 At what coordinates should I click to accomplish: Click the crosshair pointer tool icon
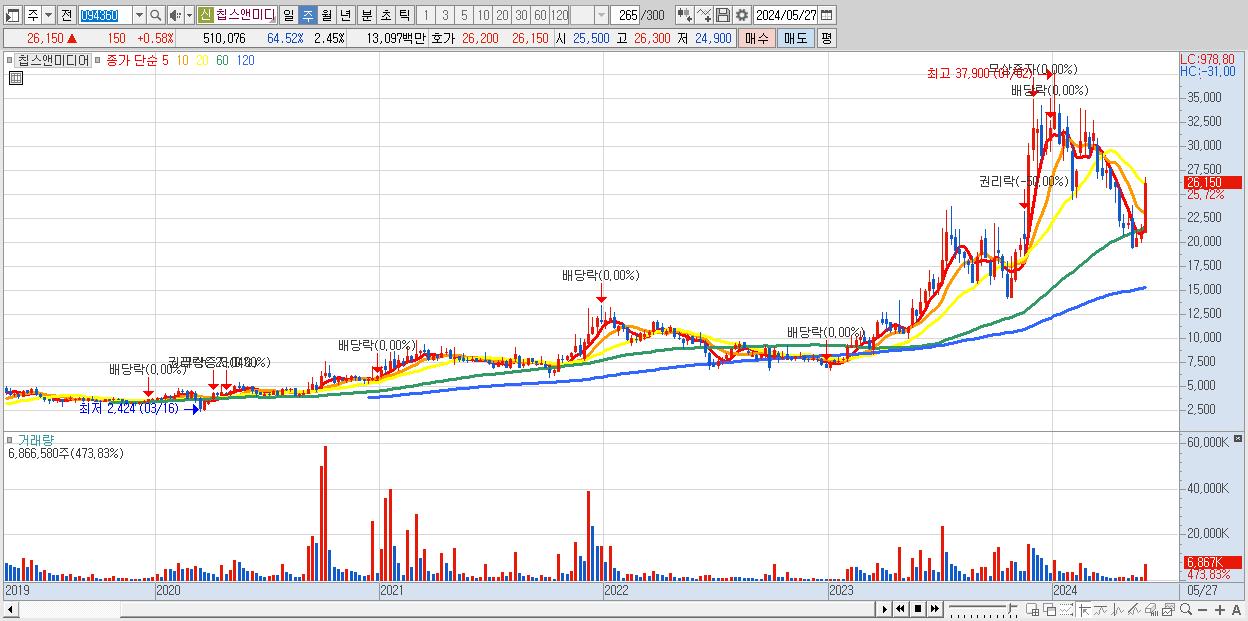pyautogui.click(x=1084, y=610)
